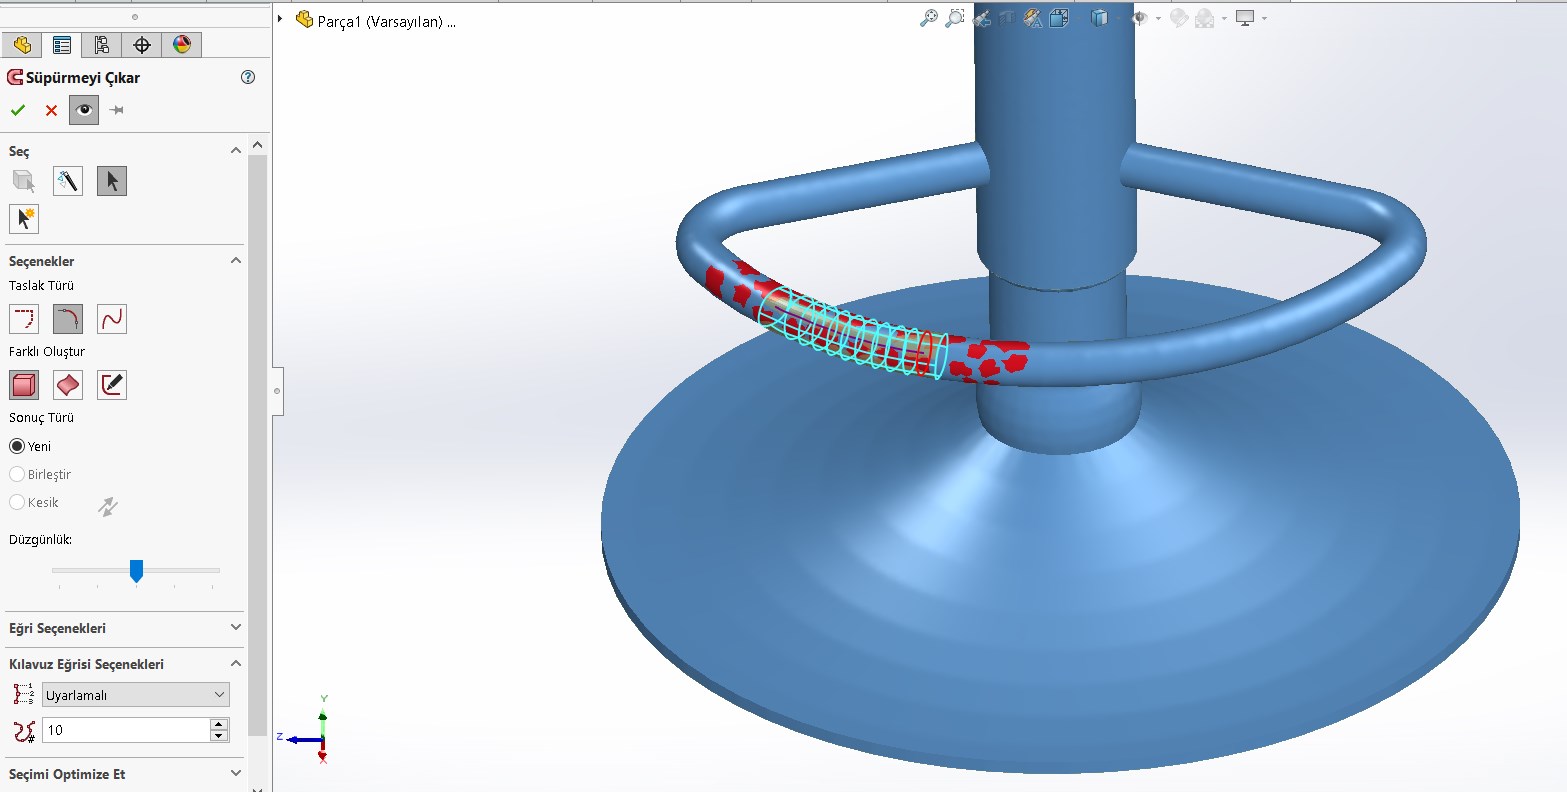This screenshot has width=1567, height=792.
Task: Click the Düzgünlük slider handle
Action: [x=137, y=571]
